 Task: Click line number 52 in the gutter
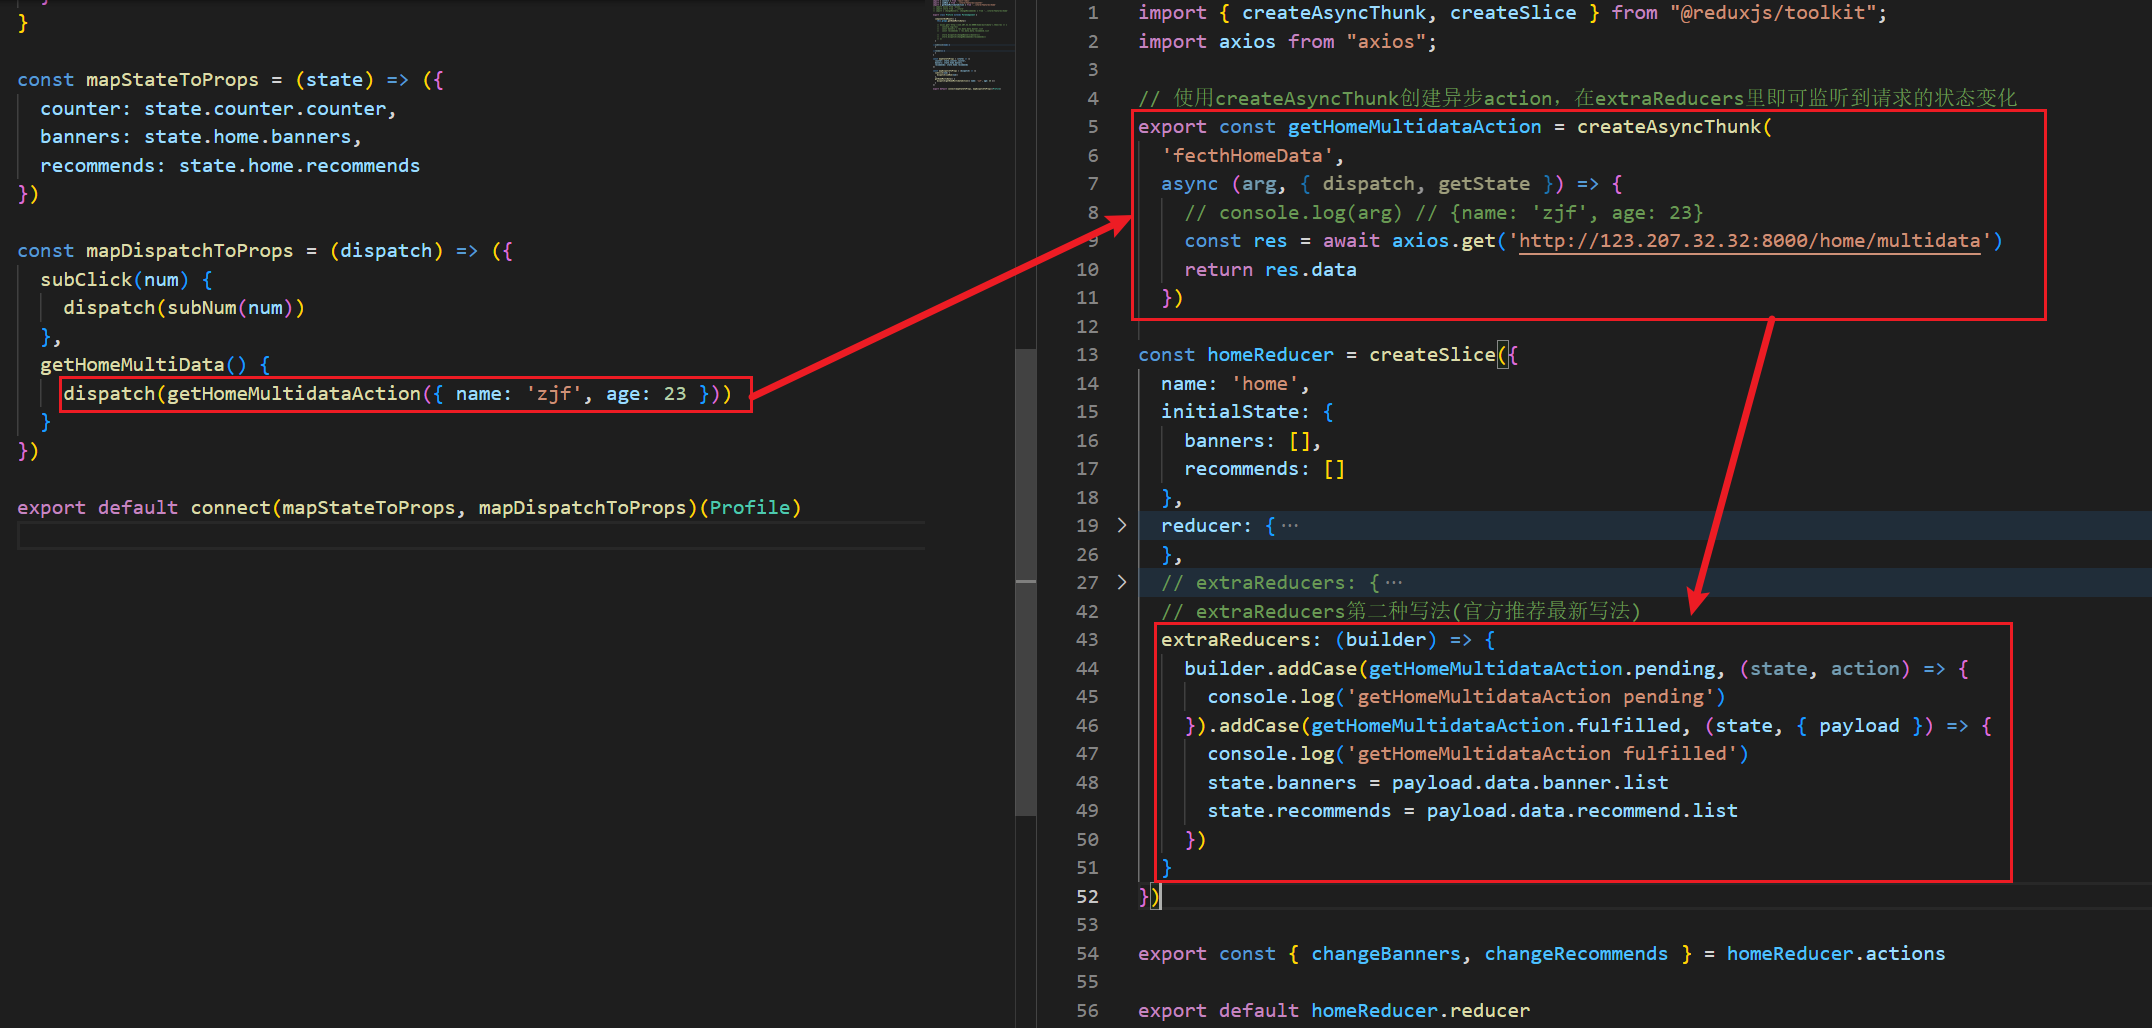tap(1087, 897)
